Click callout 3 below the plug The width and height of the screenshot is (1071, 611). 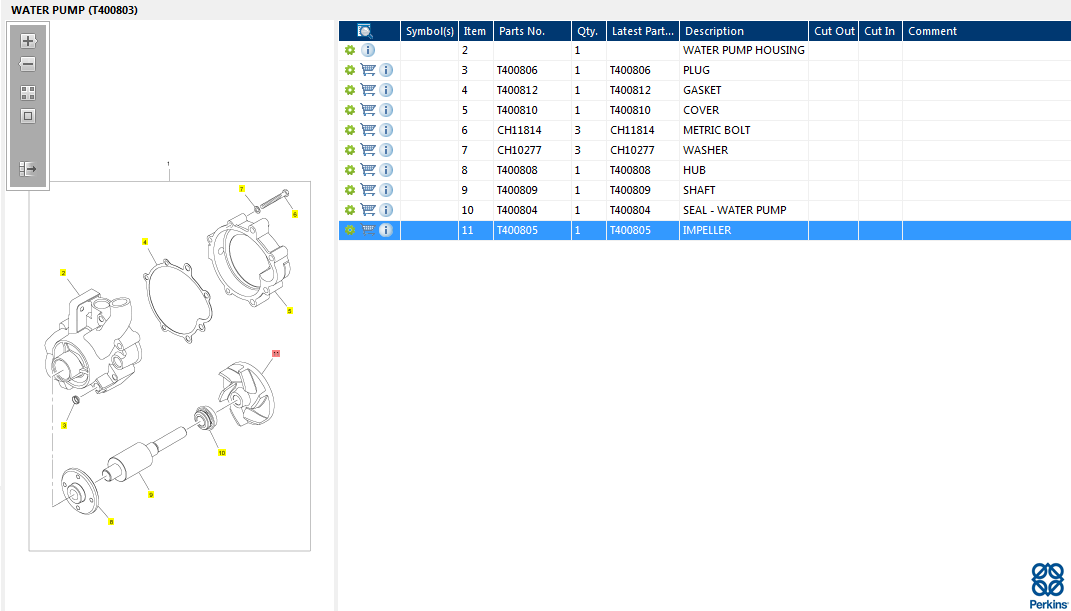point(64,425)
